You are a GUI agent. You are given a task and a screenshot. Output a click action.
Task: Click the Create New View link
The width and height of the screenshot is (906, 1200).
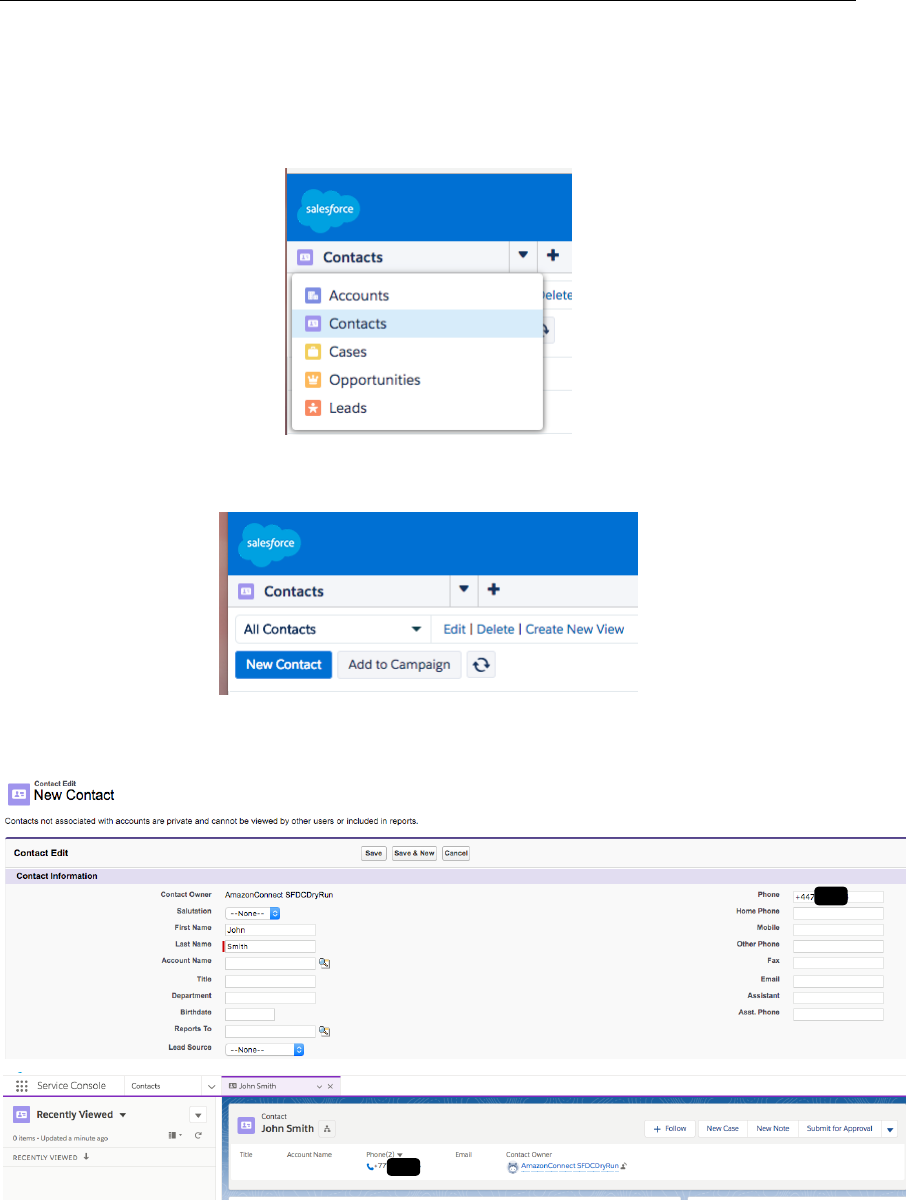575,629
